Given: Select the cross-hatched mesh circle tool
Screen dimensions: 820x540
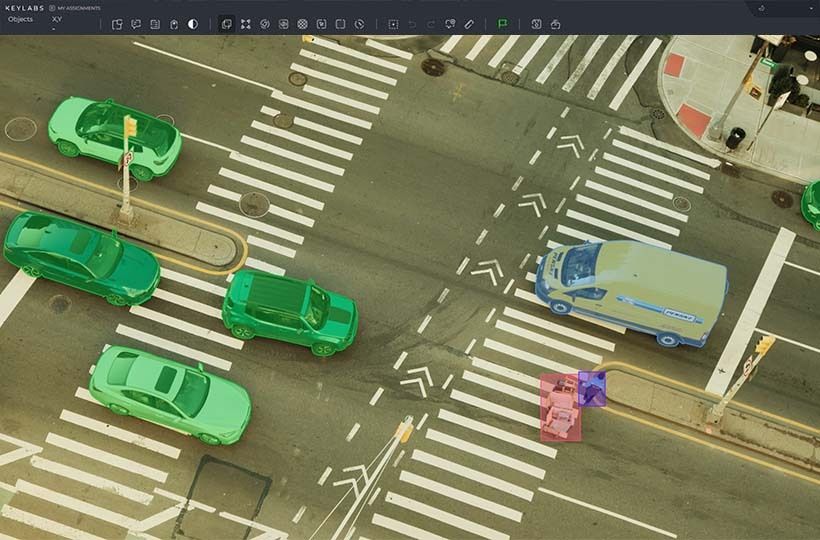Looking at the screenshot, I should click(302, 24).
